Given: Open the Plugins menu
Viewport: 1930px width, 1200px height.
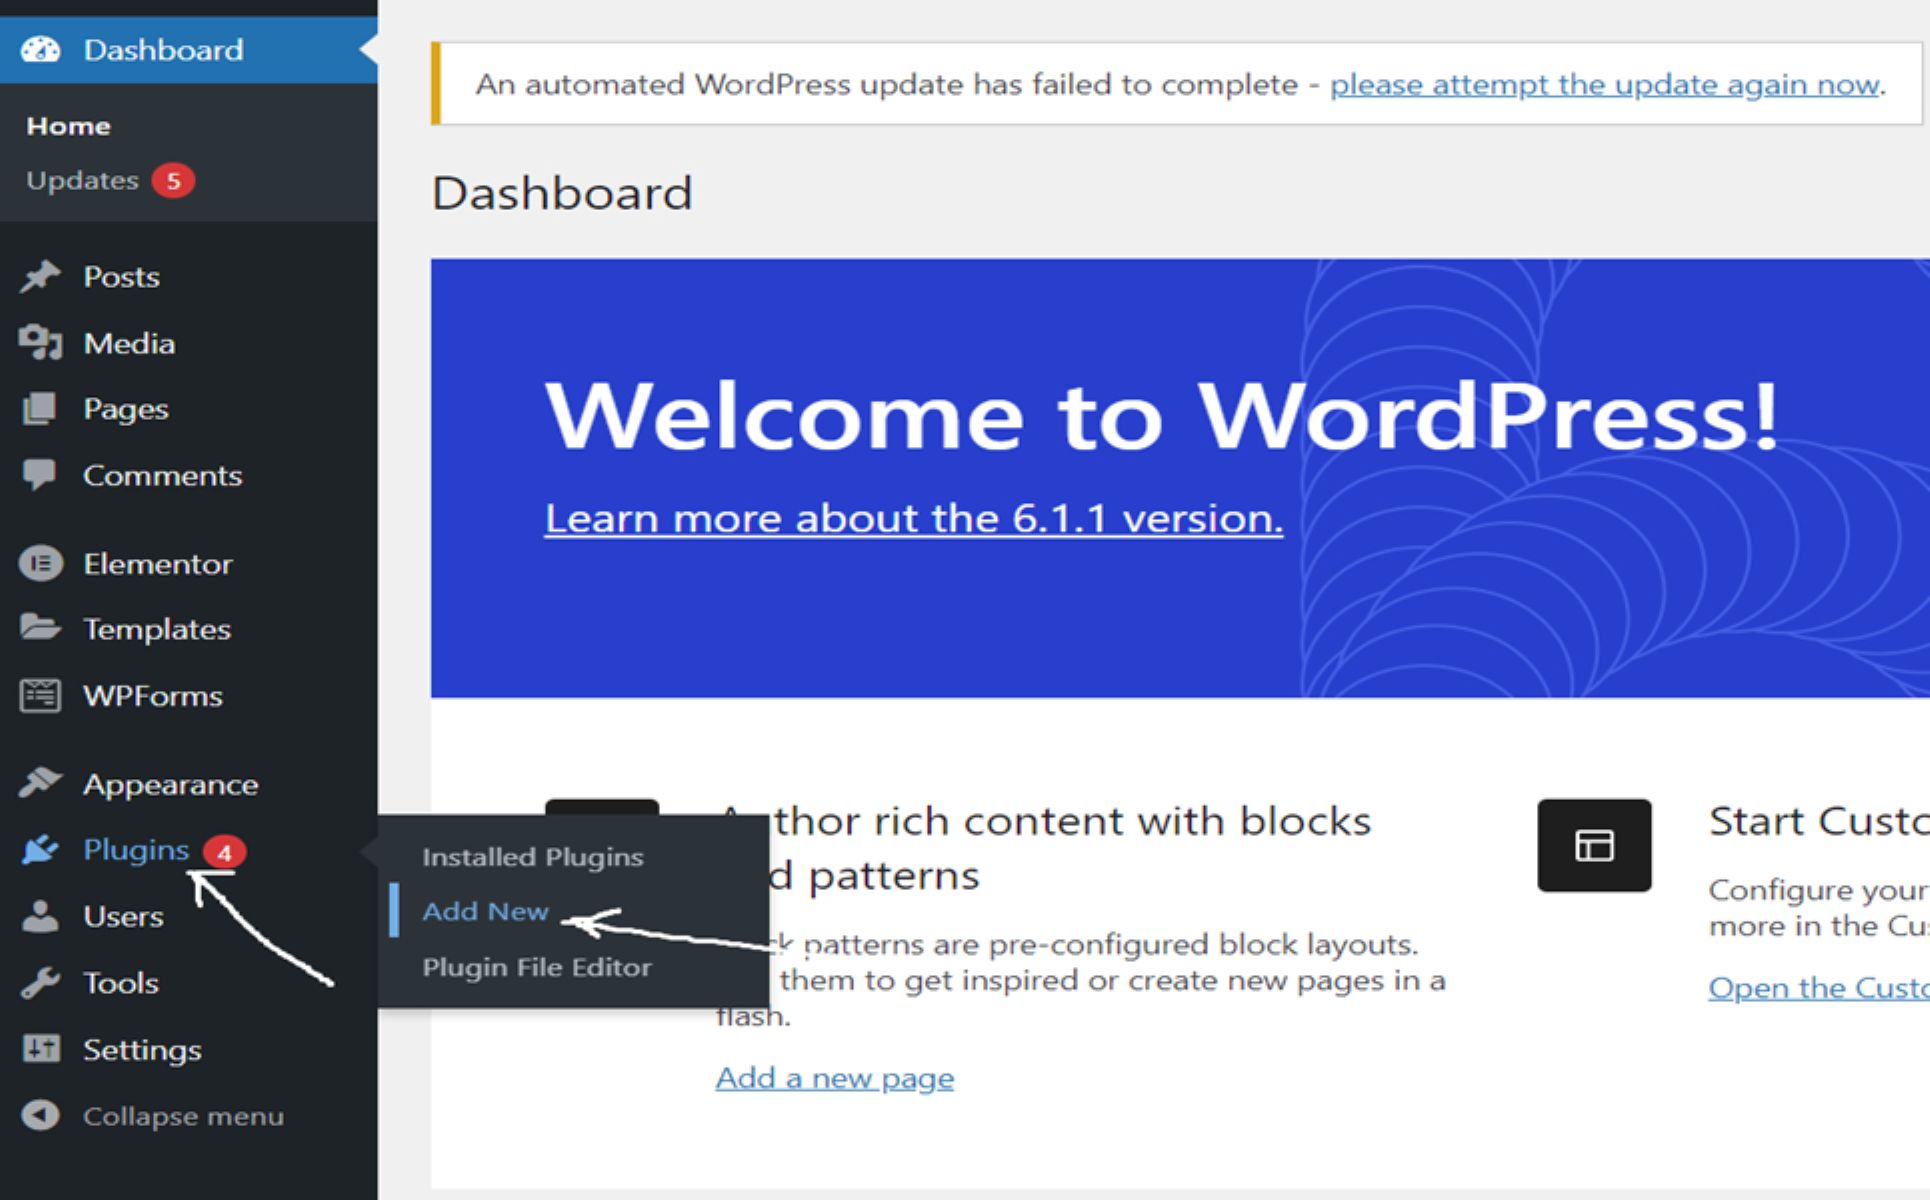Looking at the screenshot, I should pos(189,849).
